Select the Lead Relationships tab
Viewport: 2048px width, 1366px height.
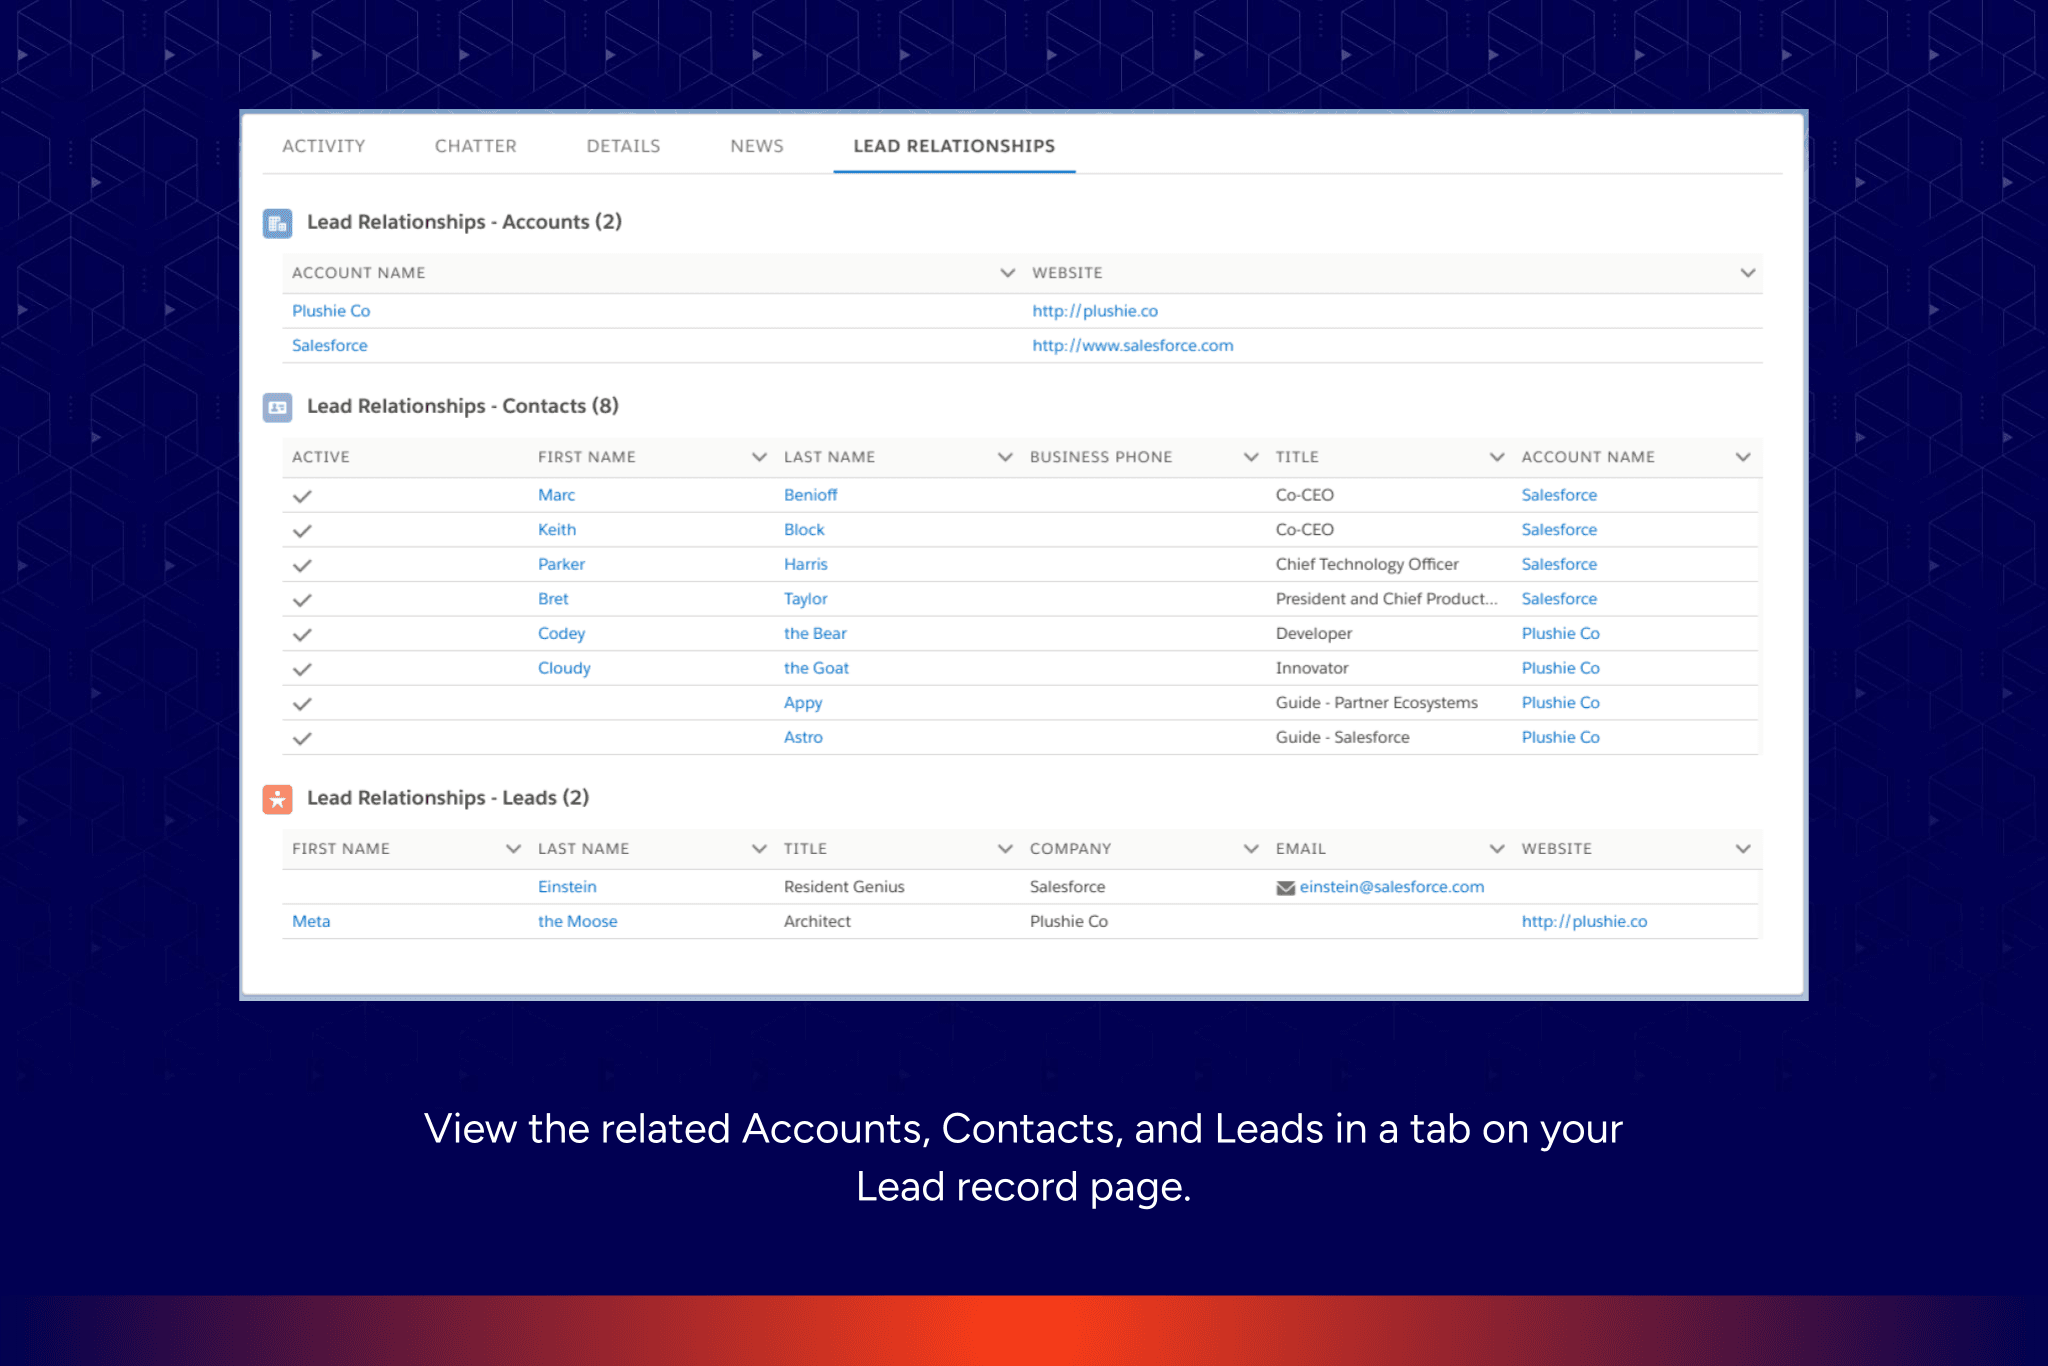(954, 146)
